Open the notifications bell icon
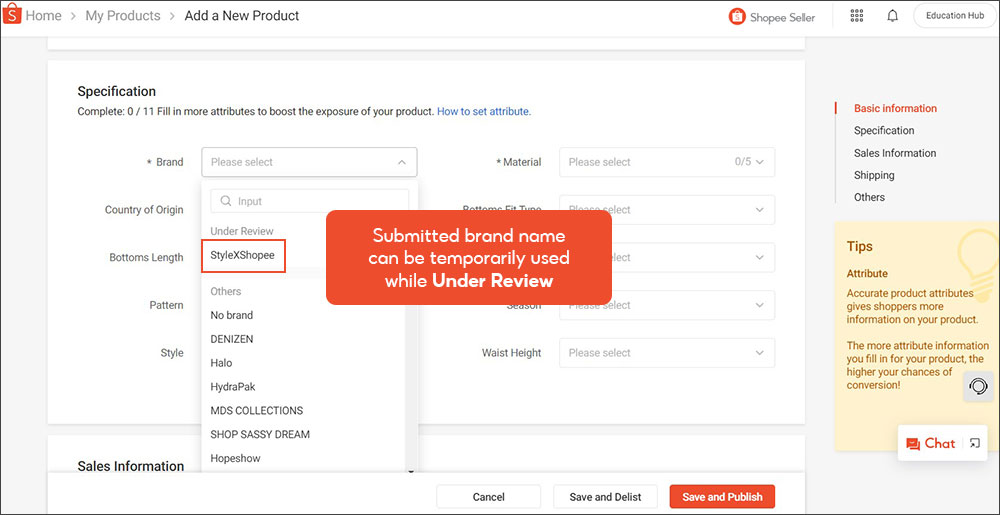The height and width of the screenshot is (515, 1000). 892,16
